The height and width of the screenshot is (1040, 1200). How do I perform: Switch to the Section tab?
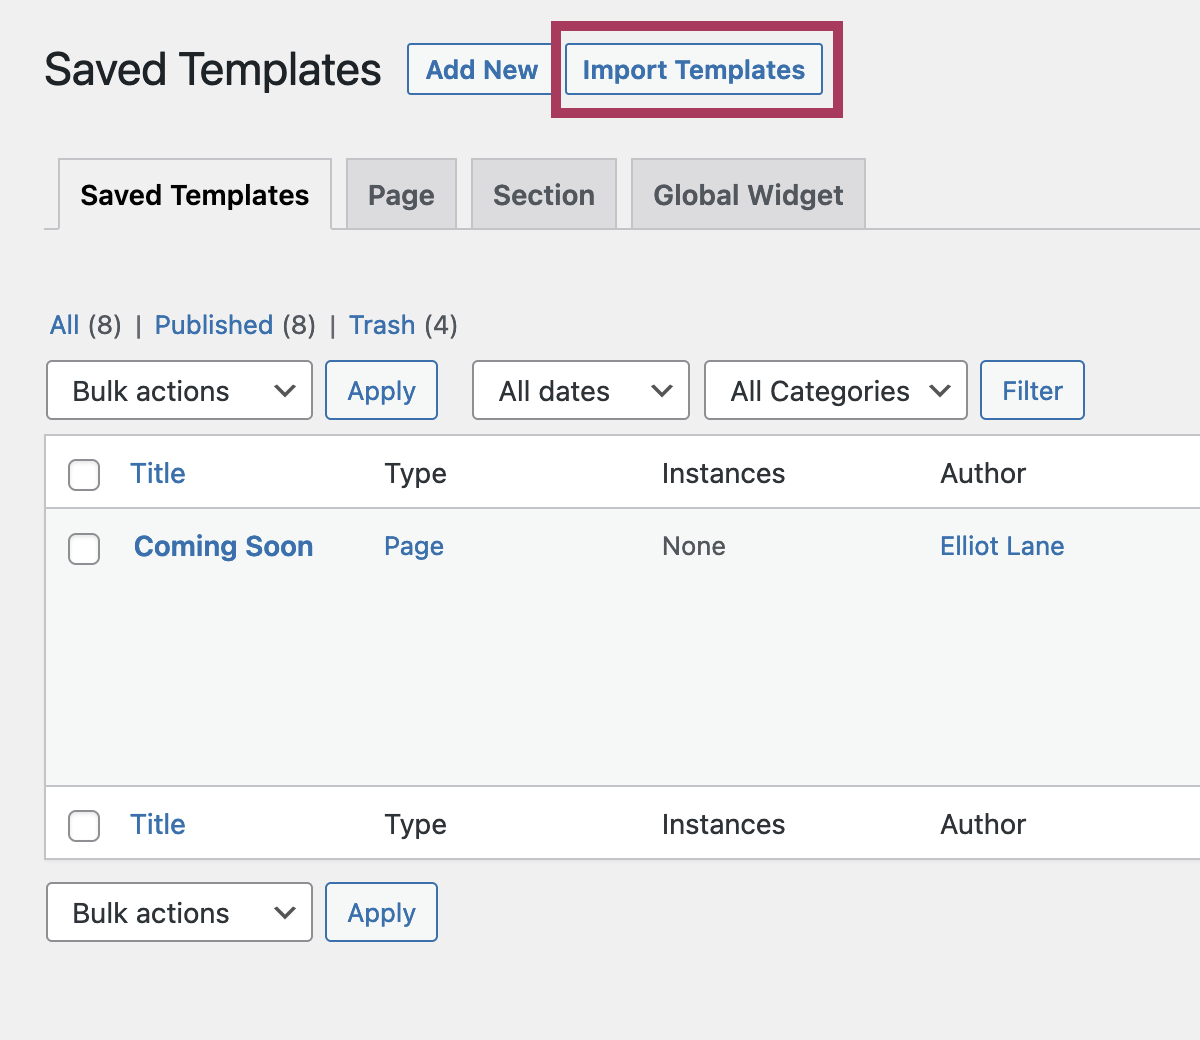(x=543, y=194)
